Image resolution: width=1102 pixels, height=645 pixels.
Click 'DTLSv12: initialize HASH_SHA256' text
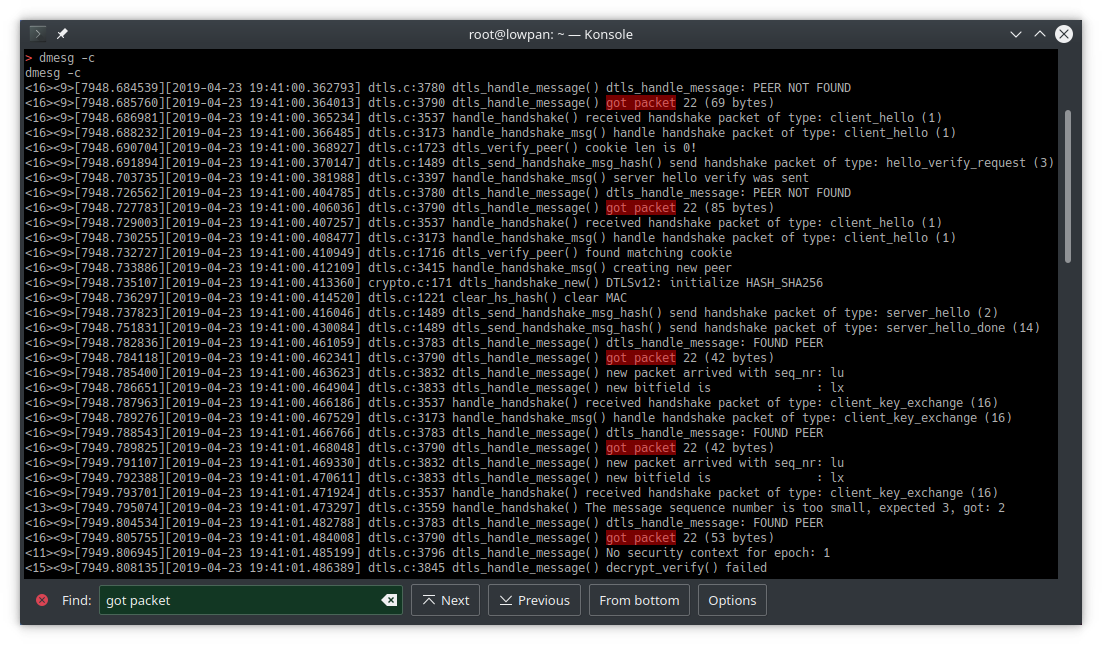point(714,283)
